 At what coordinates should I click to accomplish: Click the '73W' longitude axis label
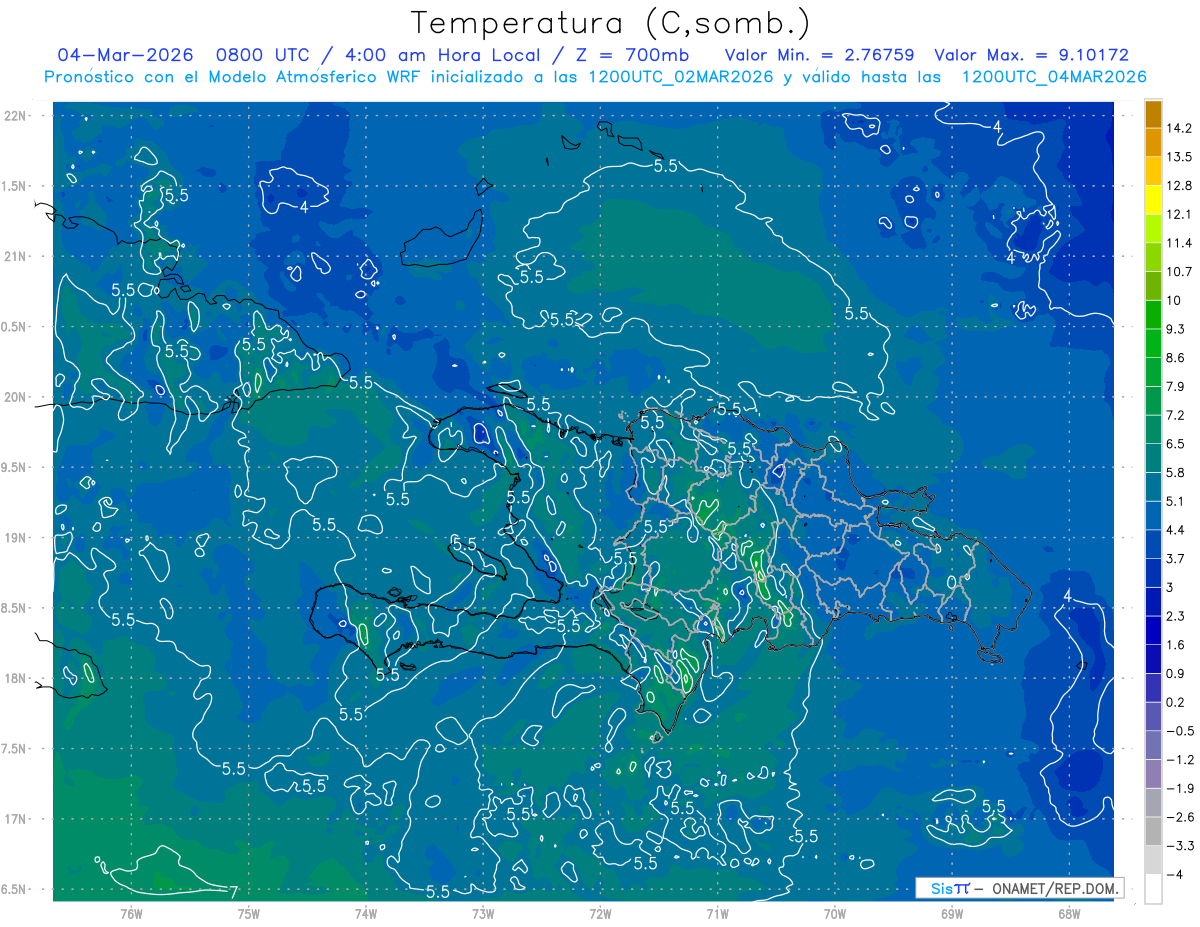(x=483, y=913)
